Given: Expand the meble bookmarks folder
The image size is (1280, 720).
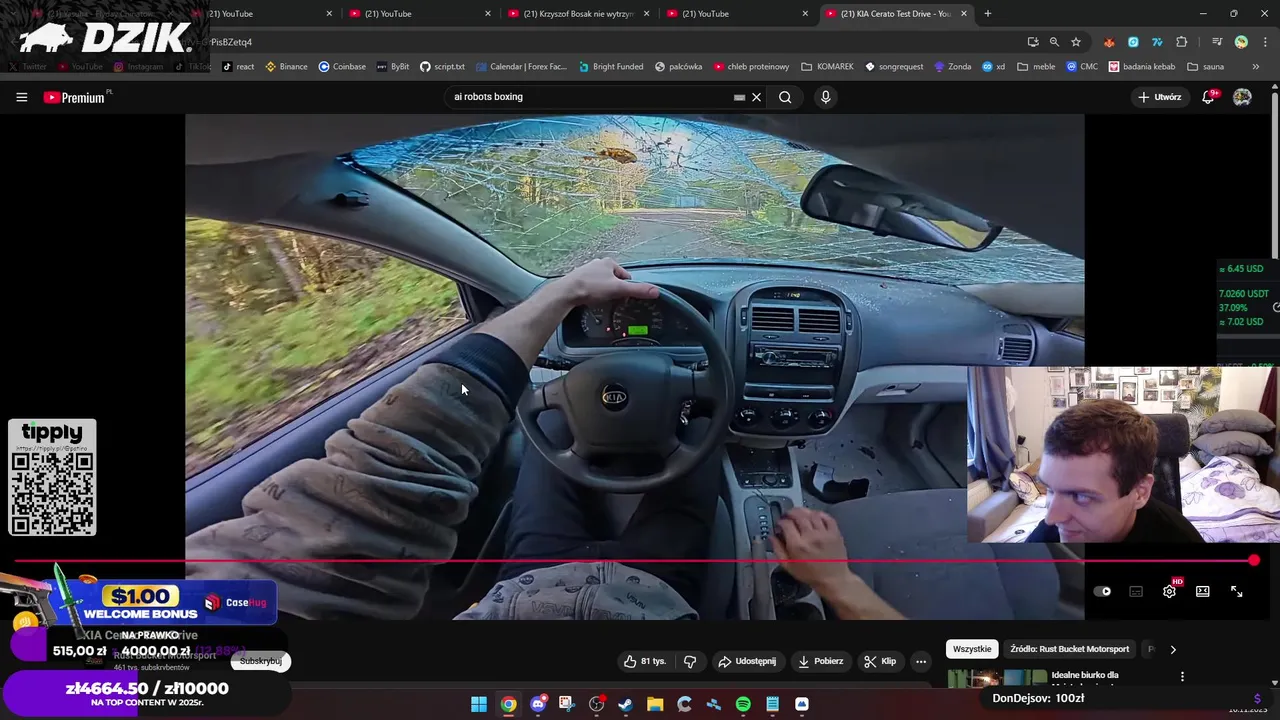Looking at the screenshot, I should point(1036,67).
